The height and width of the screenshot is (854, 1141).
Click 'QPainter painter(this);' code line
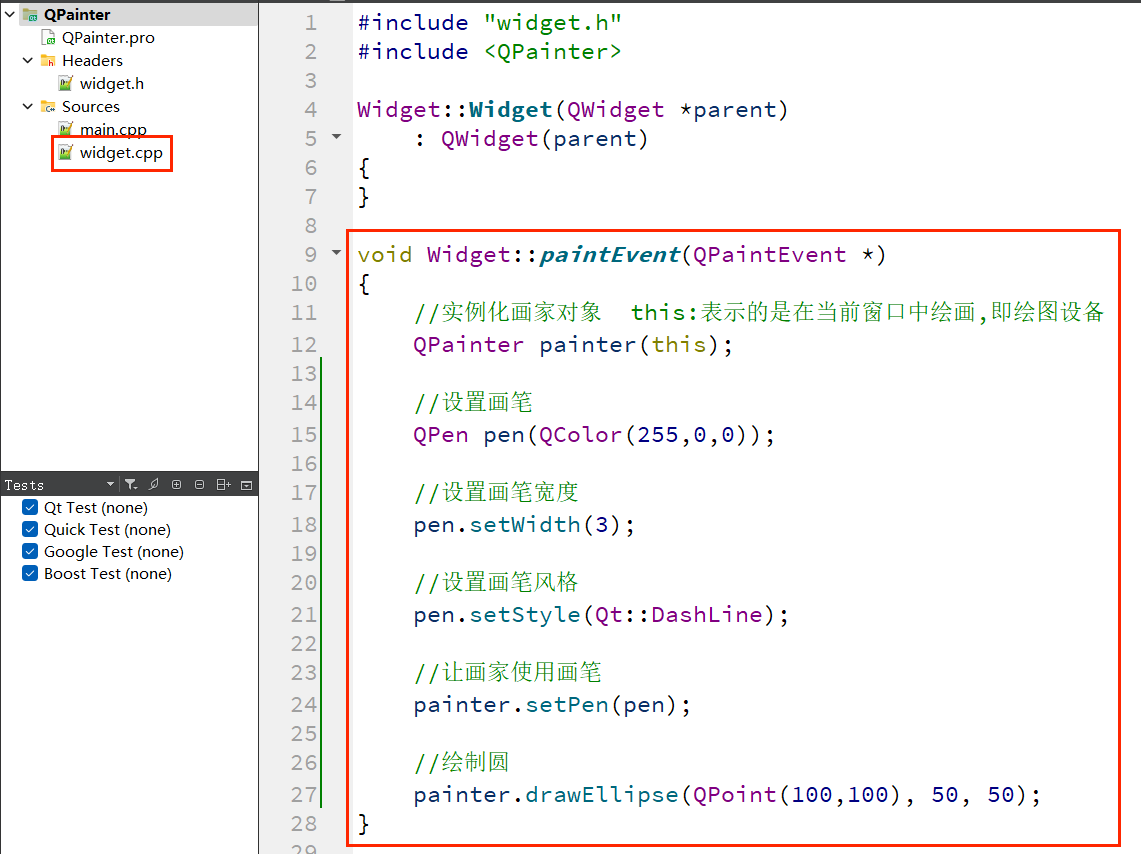(573, 345)
